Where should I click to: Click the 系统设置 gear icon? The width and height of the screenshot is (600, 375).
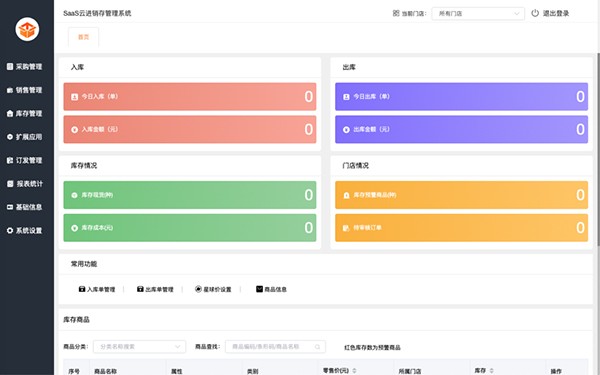(10, 231)
